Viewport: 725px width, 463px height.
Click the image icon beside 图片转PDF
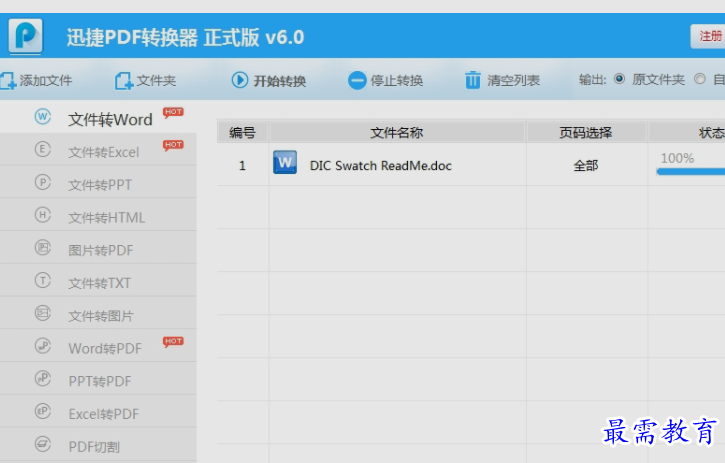click(x=43, y=247)
